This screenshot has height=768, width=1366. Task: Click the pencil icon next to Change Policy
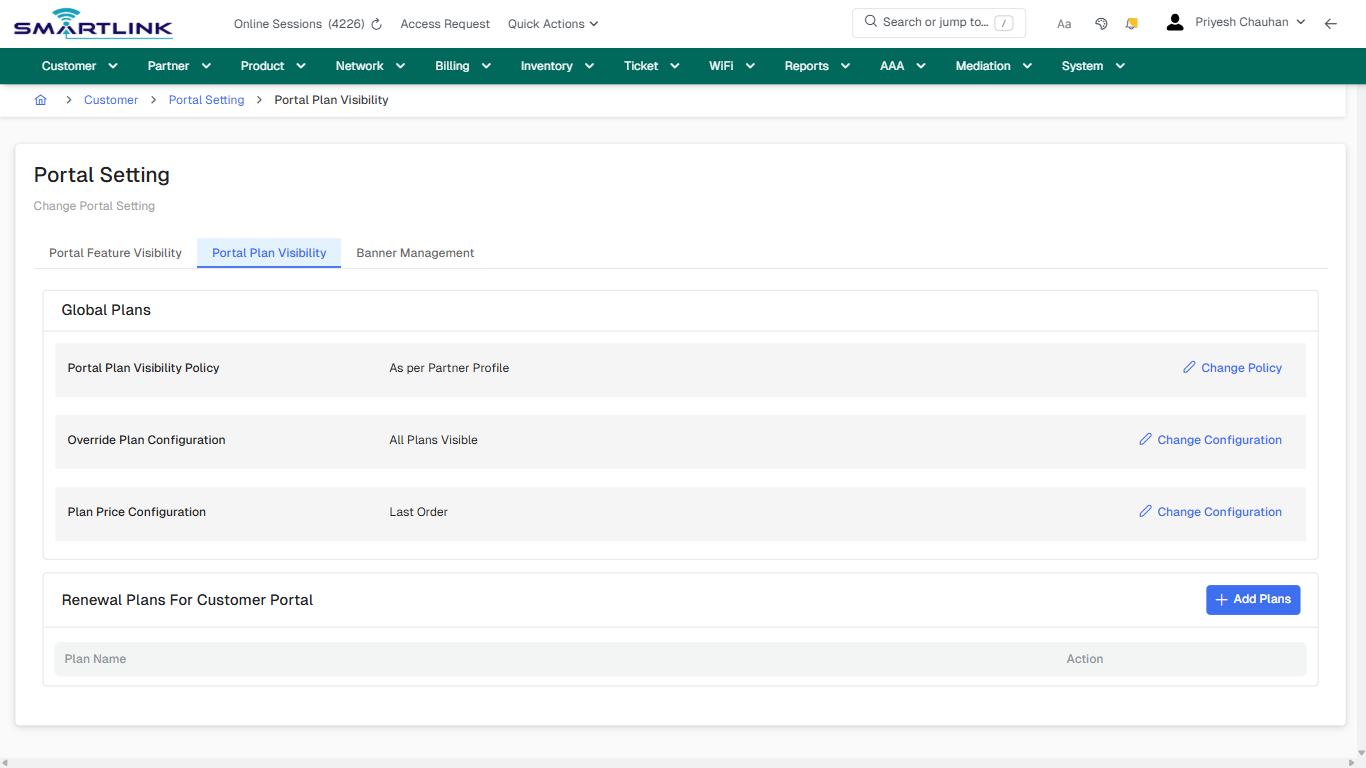pos(1188,368)
